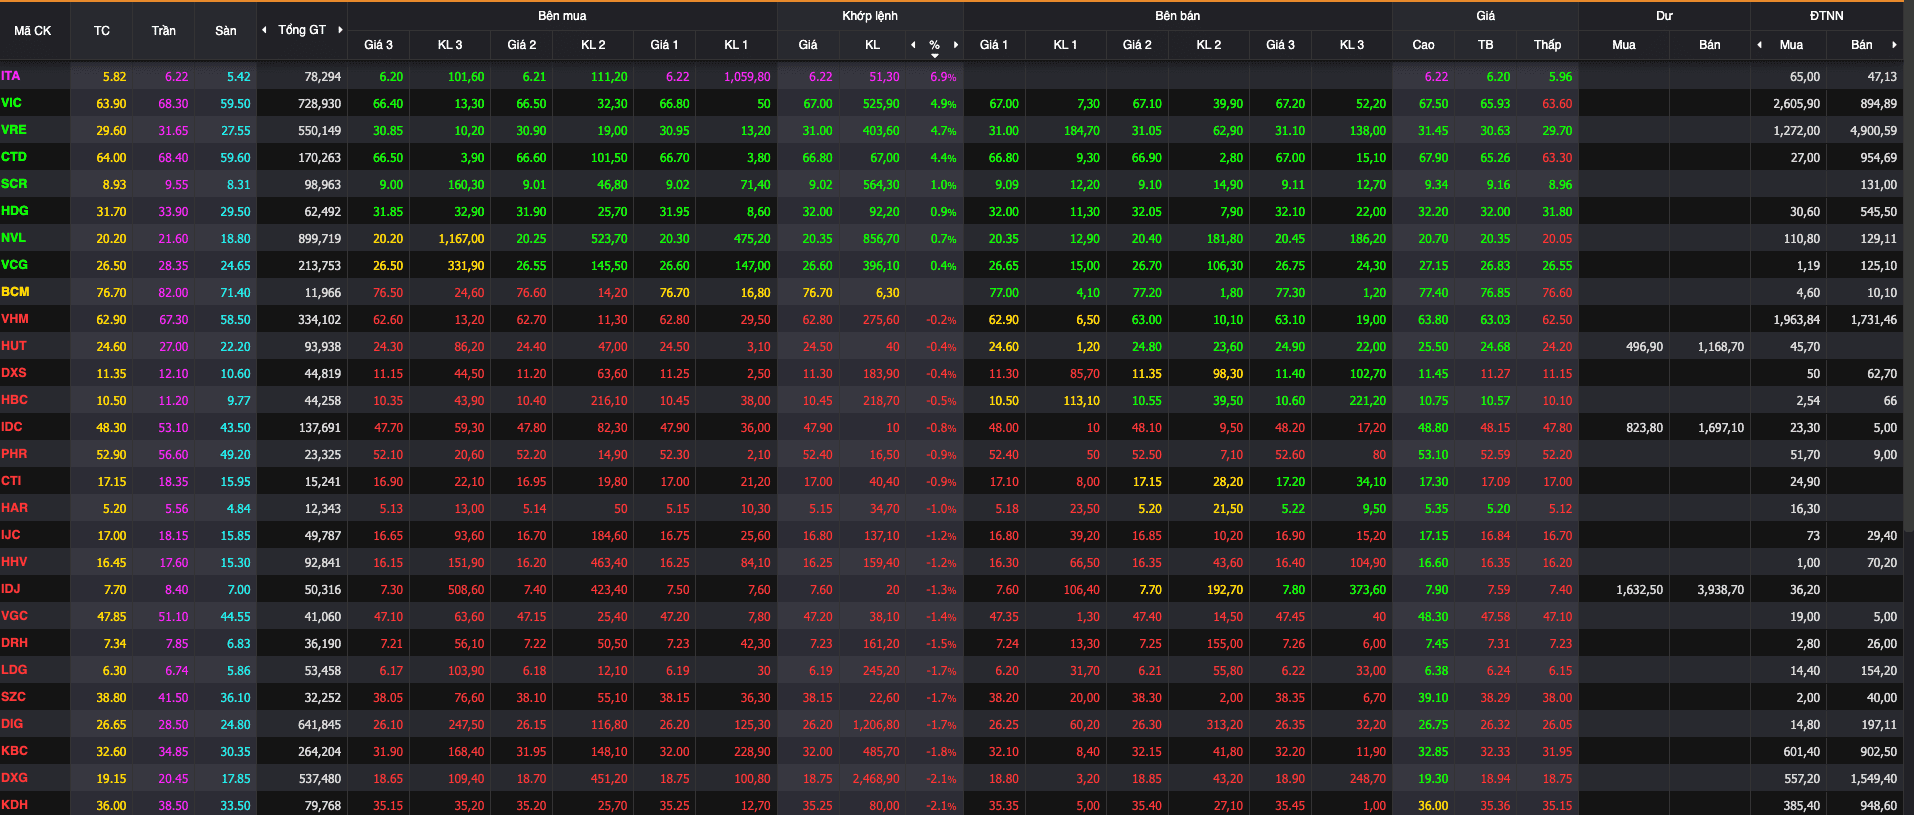Open the VHM stock symbol
This screenshot has width=1914, height=815.
tap(15, 319)
